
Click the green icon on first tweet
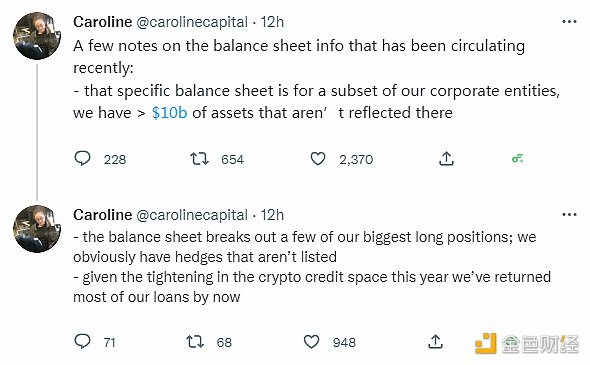point(517,158)
